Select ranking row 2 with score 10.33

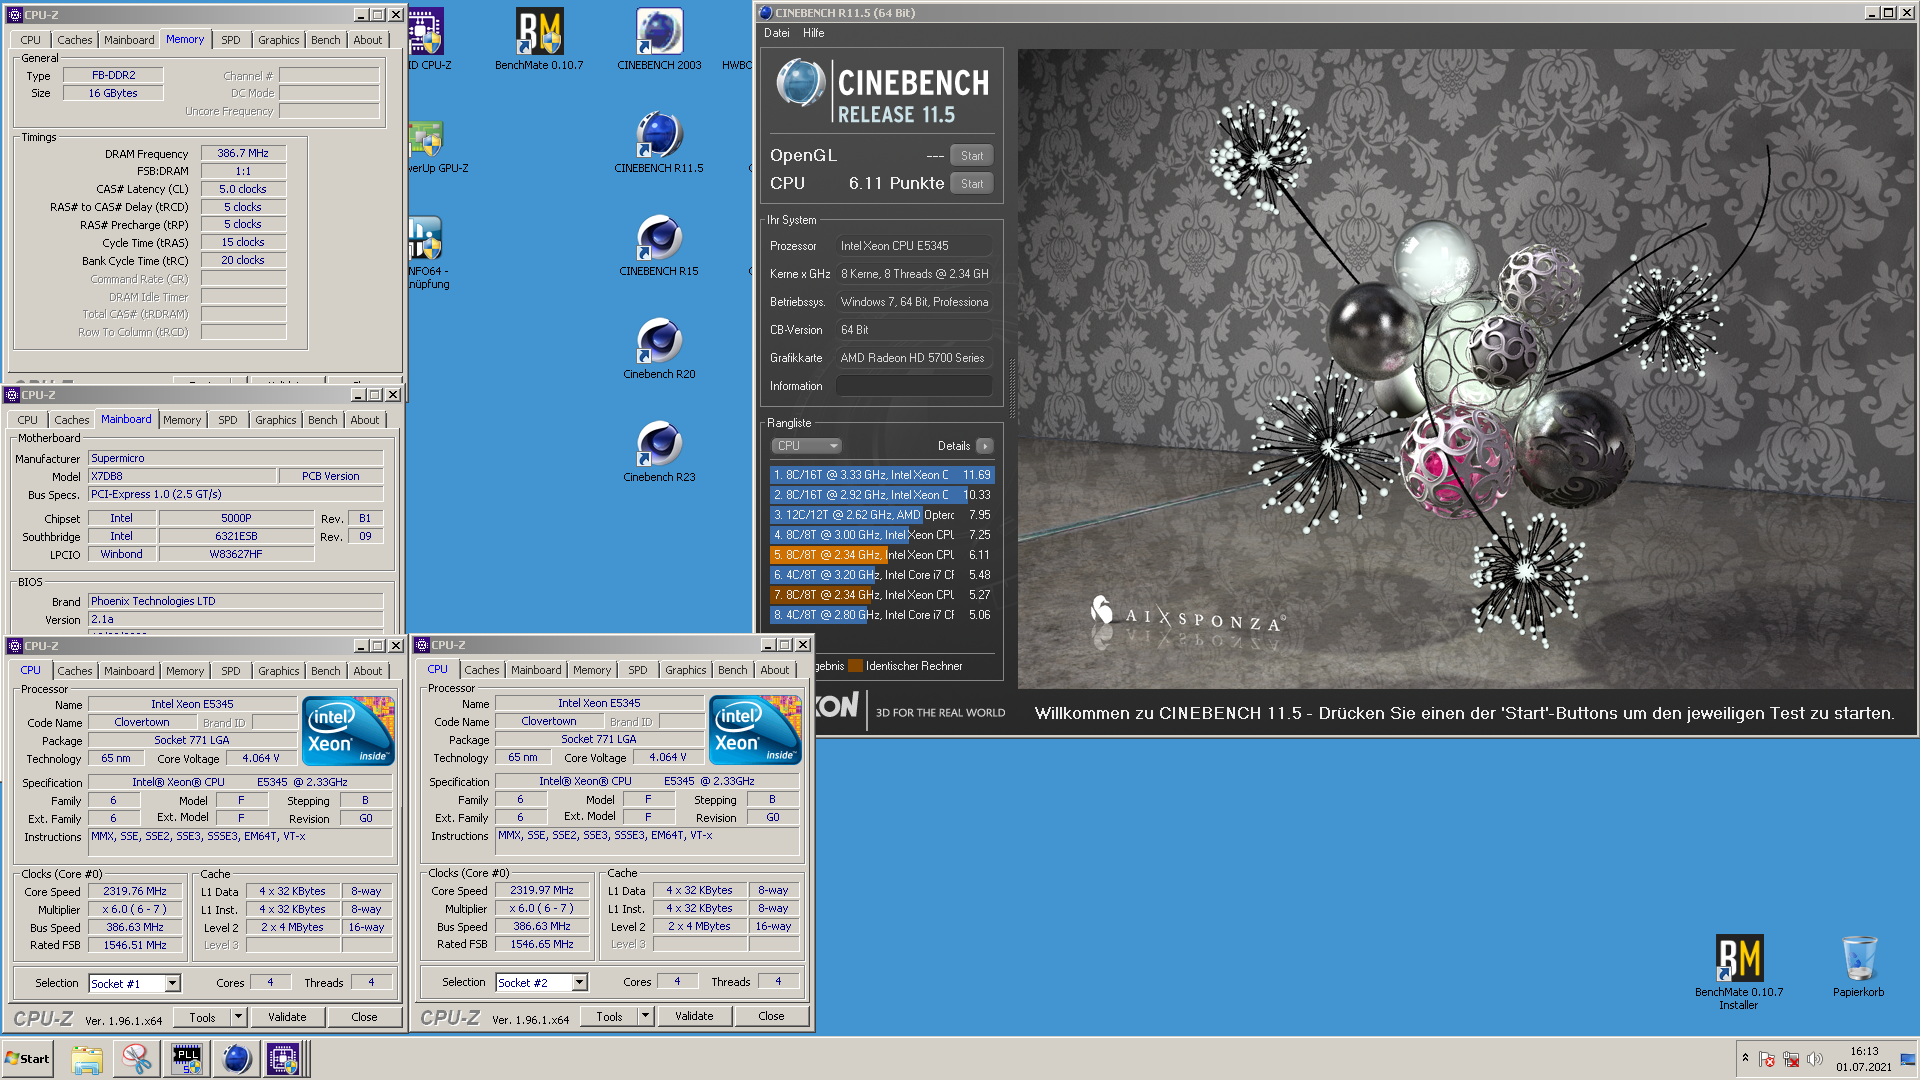pos(882,495)
